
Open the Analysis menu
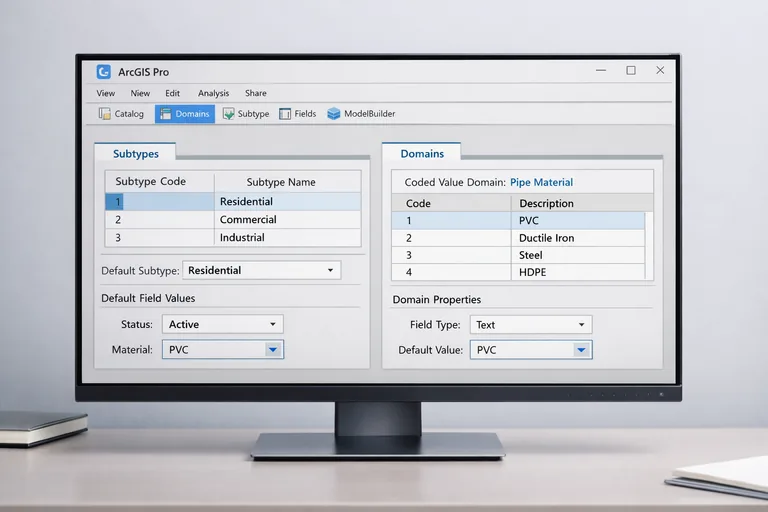click(213, 93)
